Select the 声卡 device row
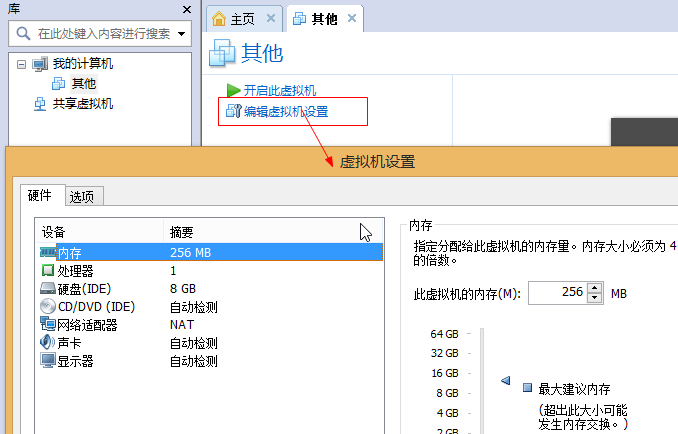Viewport: 678px width, 434px height. tap(211, 343)
